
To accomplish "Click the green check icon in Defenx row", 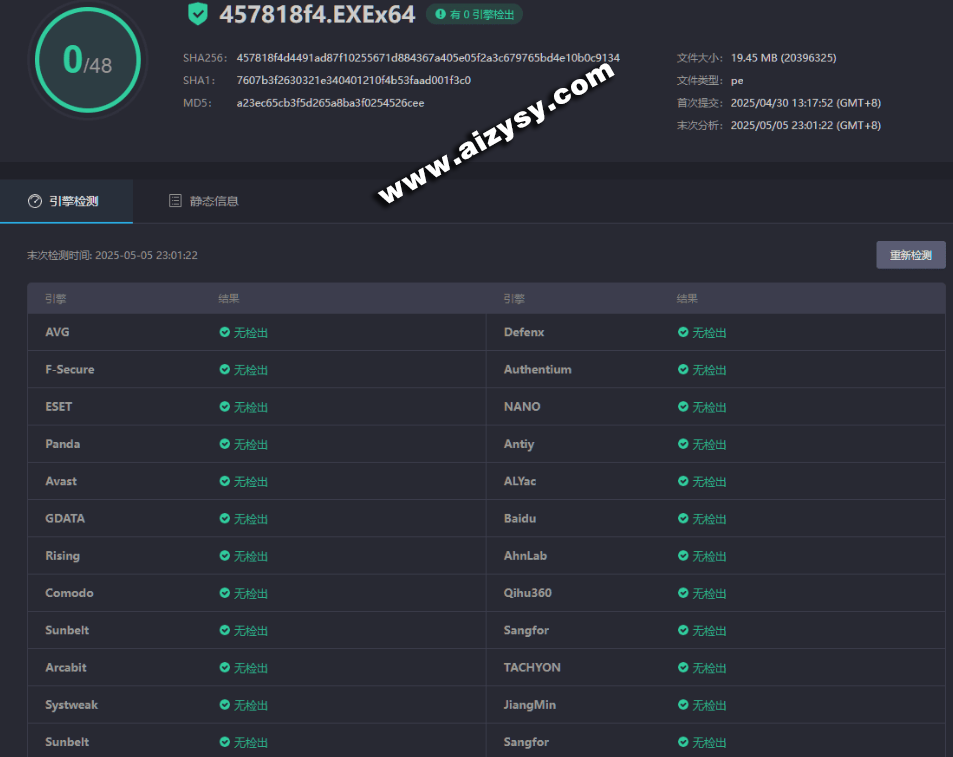I will pyautogui.click(x=683, y=332).
